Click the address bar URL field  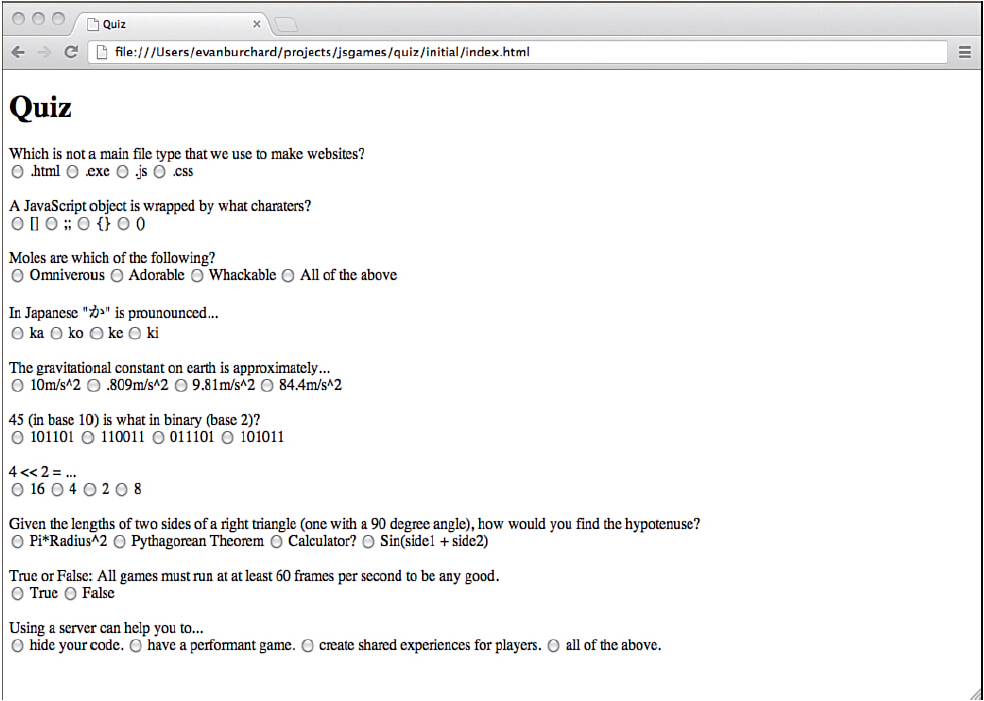(x=518, y=52)
